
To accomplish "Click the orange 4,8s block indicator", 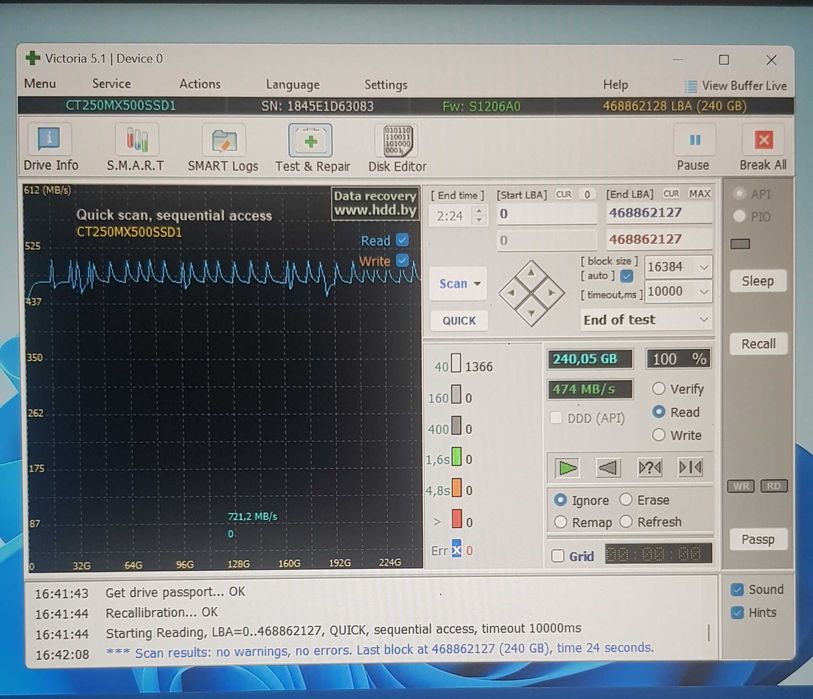I will [456, 488].
